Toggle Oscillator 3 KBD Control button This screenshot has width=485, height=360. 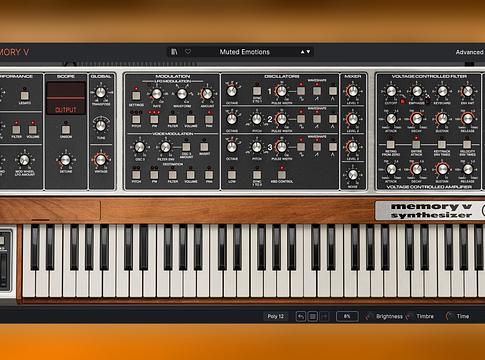[x=282, y=175]
